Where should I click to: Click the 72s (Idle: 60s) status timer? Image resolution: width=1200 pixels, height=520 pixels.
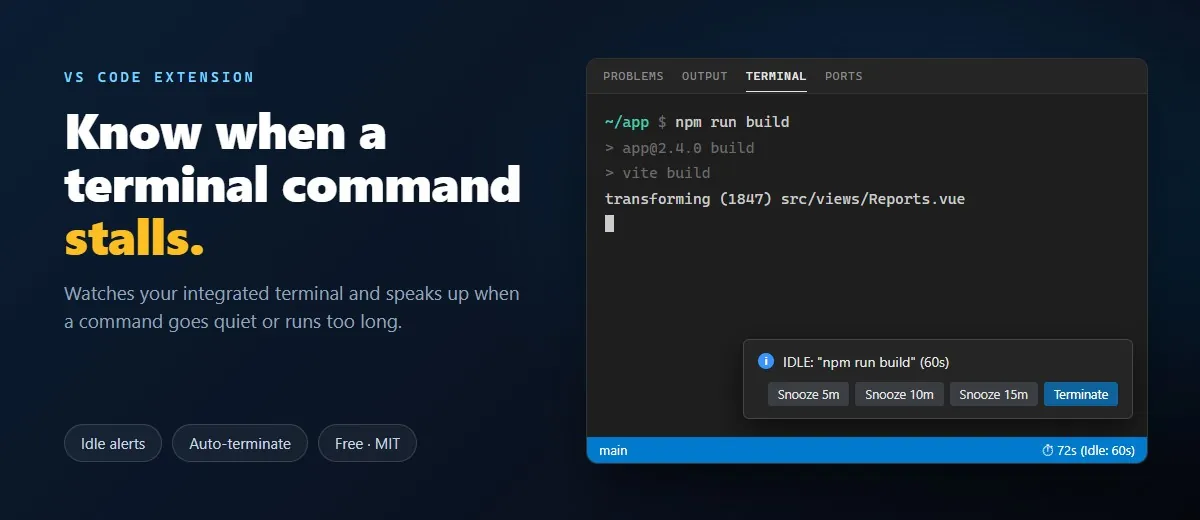click(1088, 450)
